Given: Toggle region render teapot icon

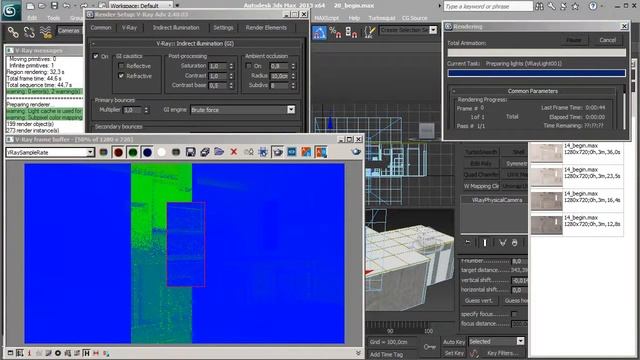Looking at the screenshot, I should coord(278,152).
